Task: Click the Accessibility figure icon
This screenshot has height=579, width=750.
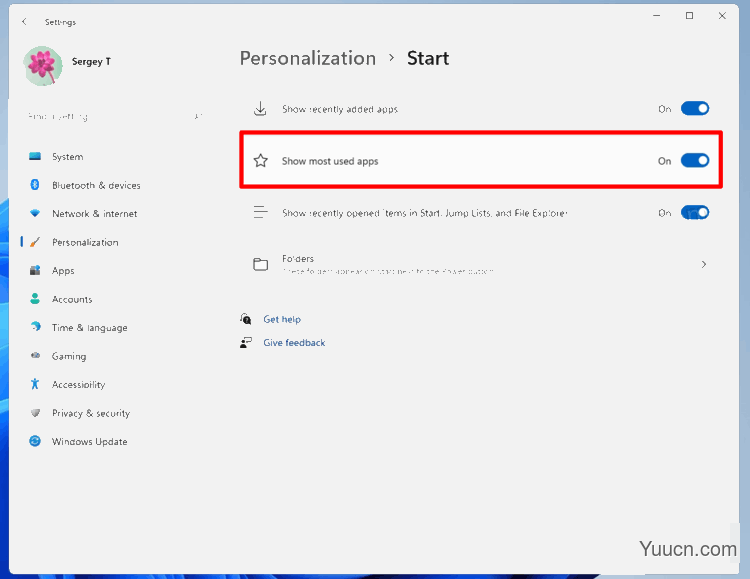Action: tap(35, 384)
